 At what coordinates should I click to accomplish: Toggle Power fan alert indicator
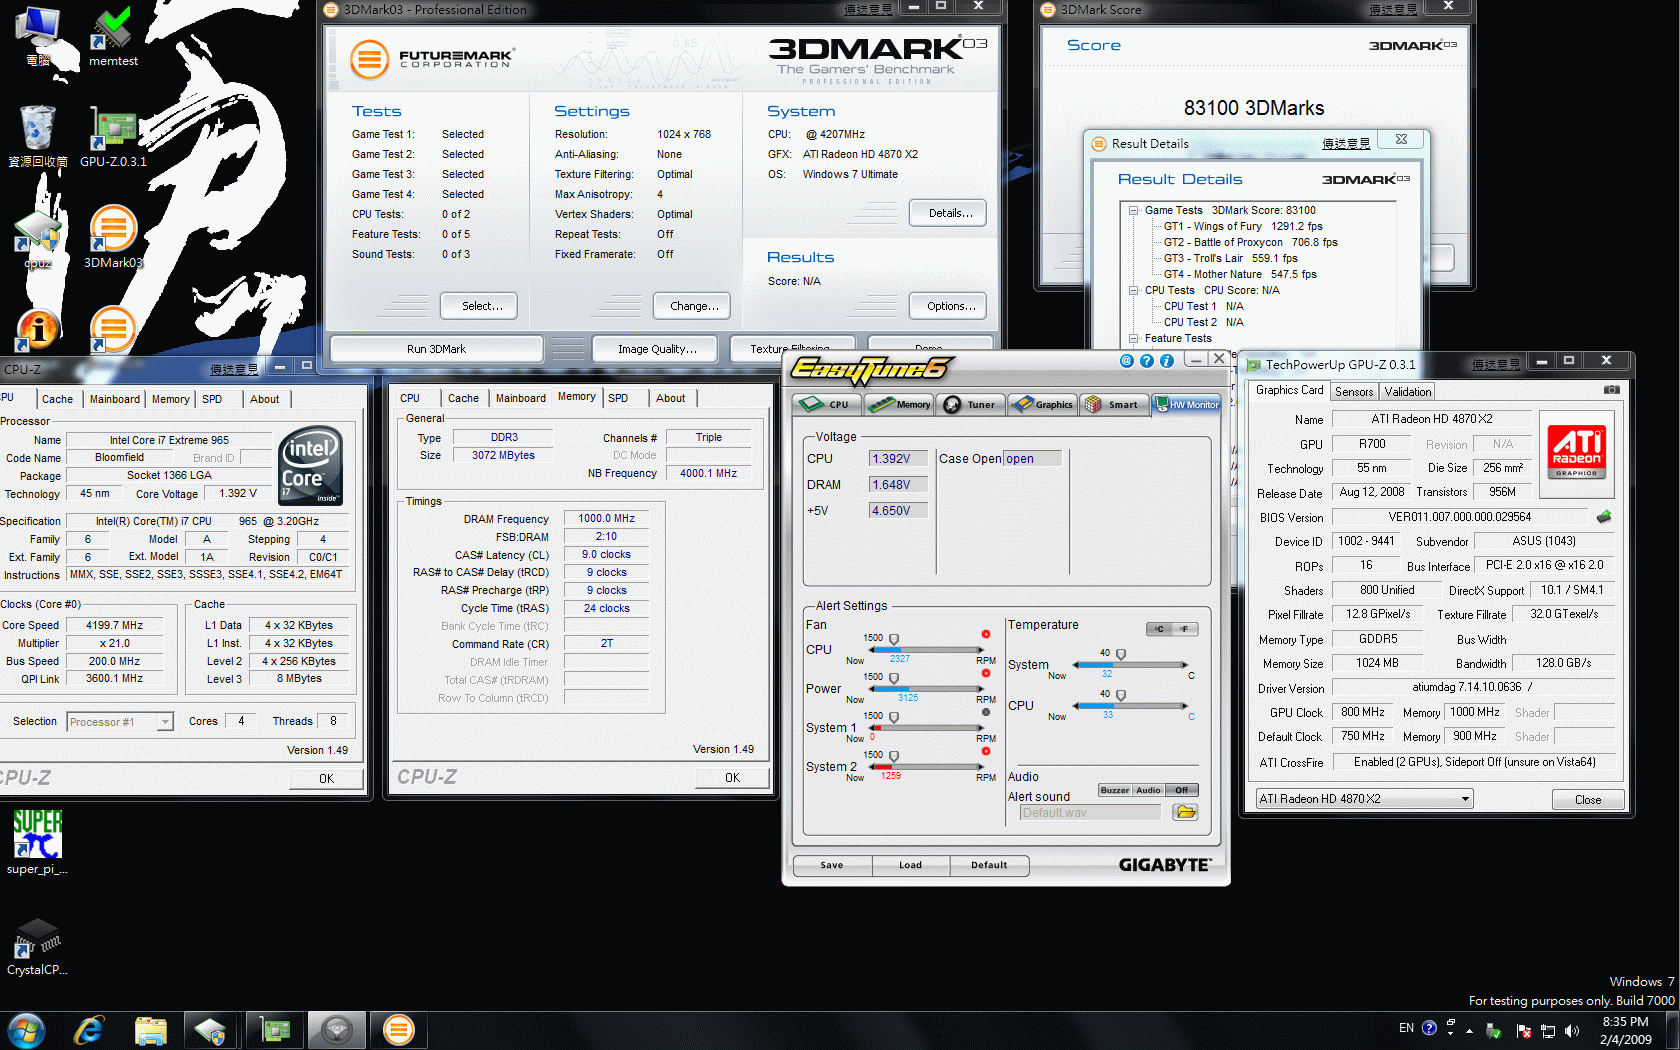(986, 673)
